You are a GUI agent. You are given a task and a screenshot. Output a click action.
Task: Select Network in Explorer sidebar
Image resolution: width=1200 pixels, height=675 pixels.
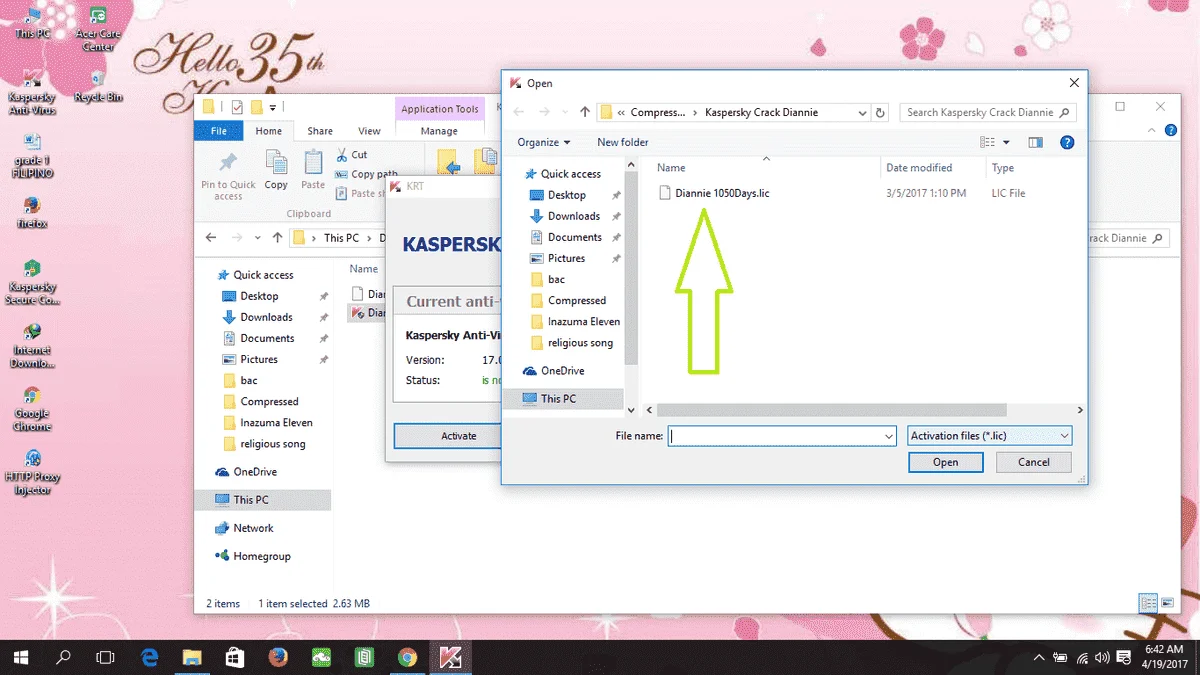coord(253,528)
